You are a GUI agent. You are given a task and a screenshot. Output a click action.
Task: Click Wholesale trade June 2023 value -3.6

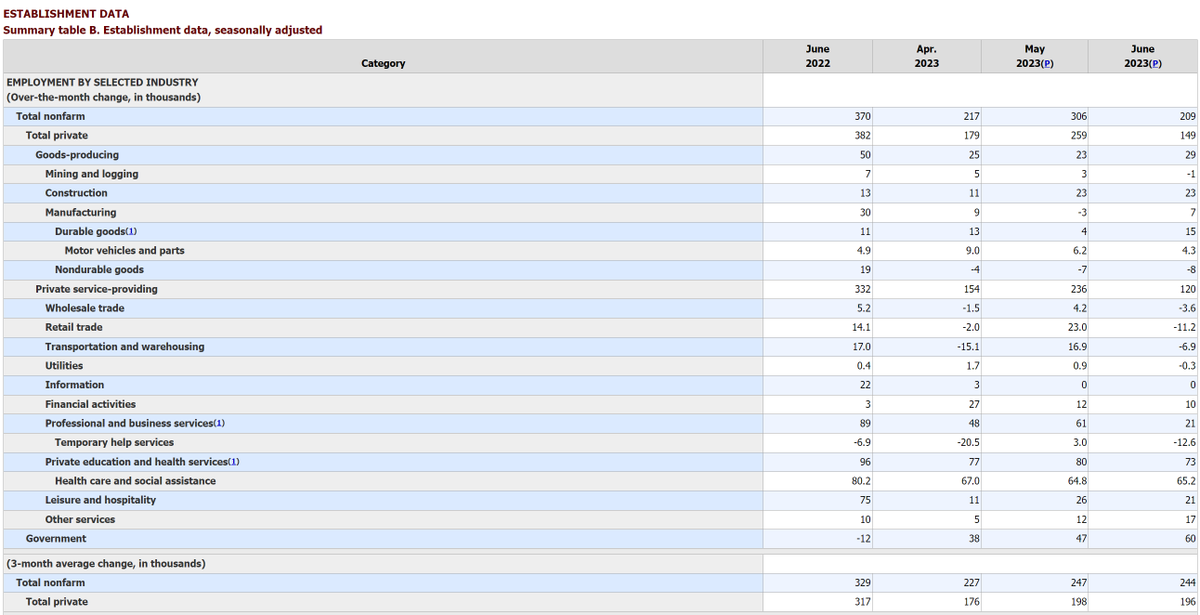click(1186, 308)
